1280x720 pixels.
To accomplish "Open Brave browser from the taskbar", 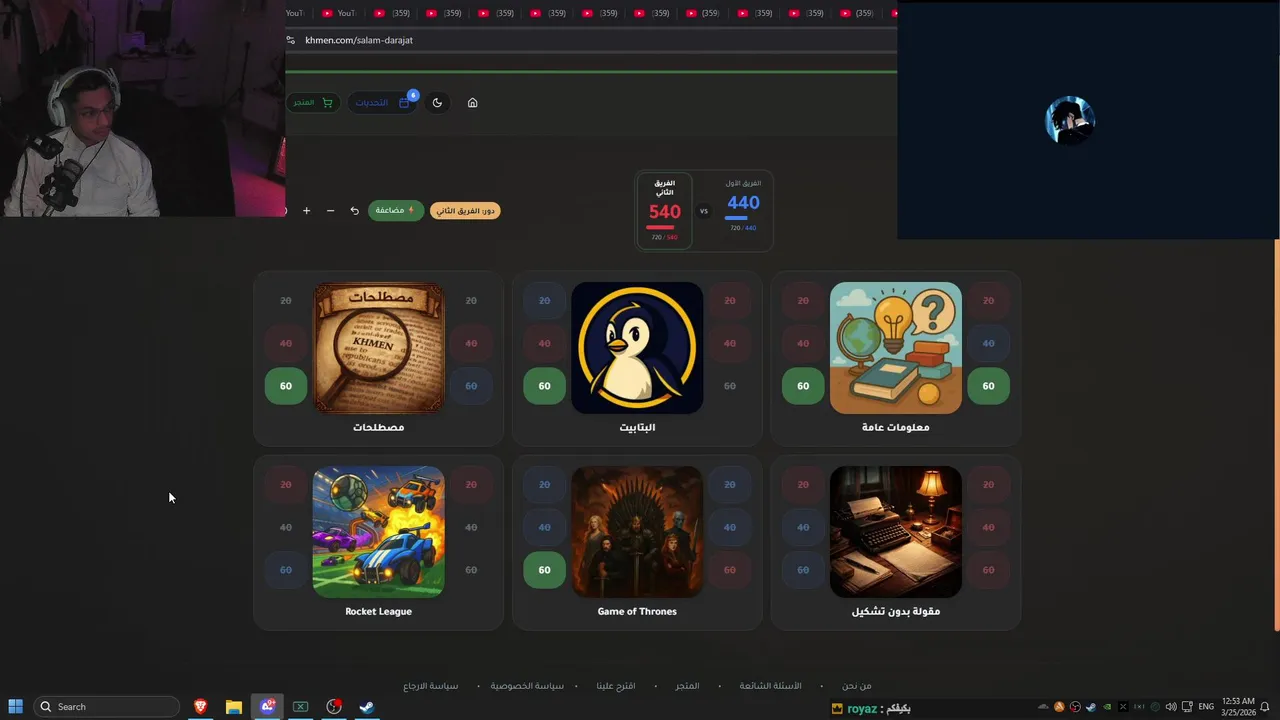I will point(200,707).
